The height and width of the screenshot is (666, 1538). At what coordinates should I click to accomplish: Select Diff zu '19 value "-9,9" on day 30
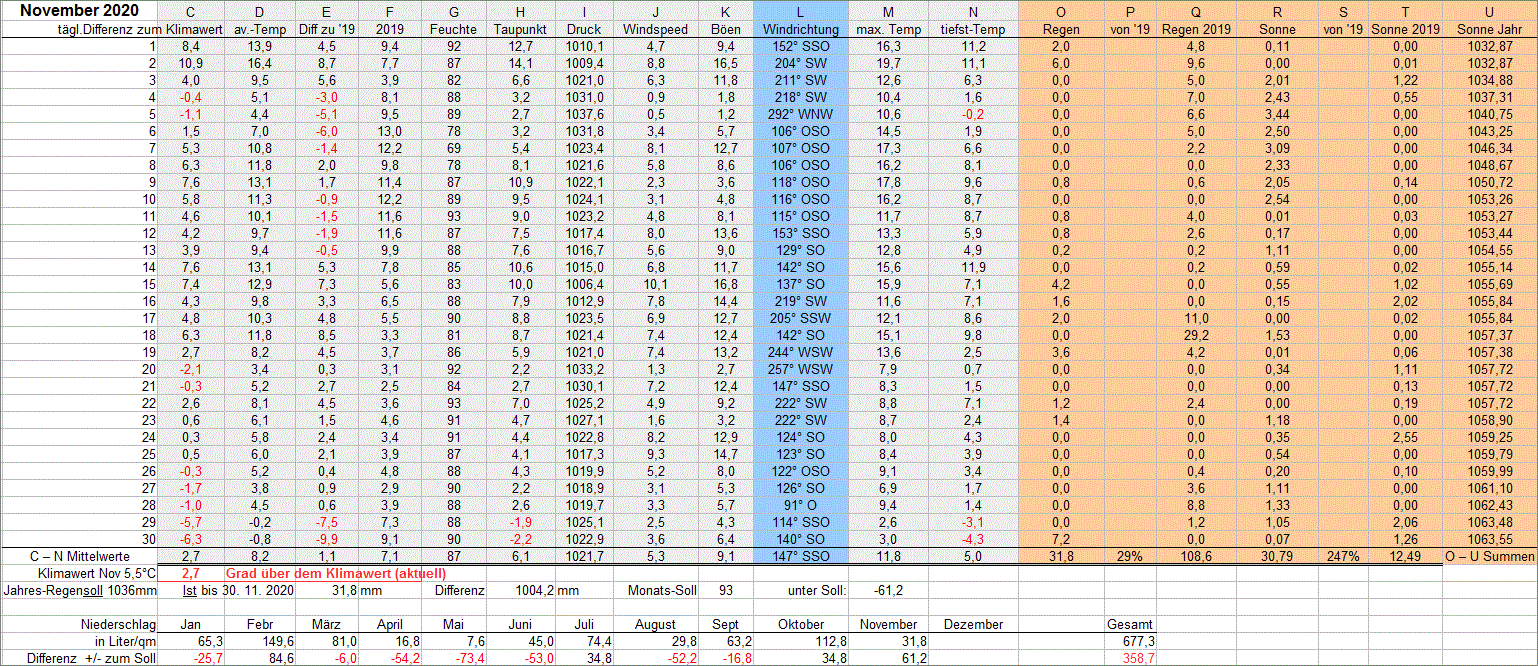point(327,539)
